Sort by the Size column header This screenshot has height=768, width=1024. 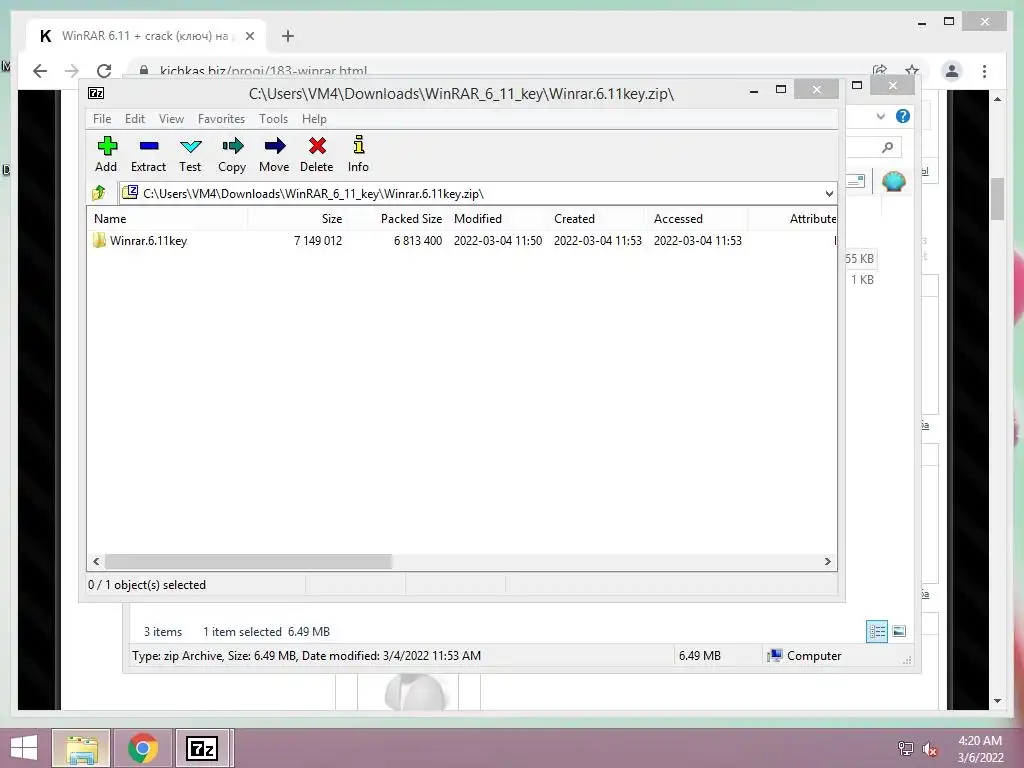[x=297, y=219]
